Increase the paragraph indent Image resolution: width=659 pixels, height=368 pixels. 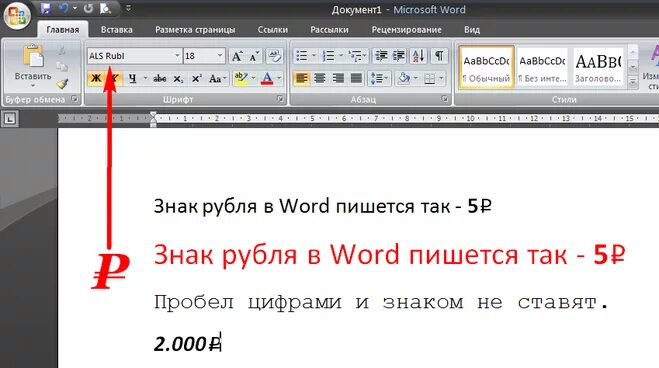(399, 56)
